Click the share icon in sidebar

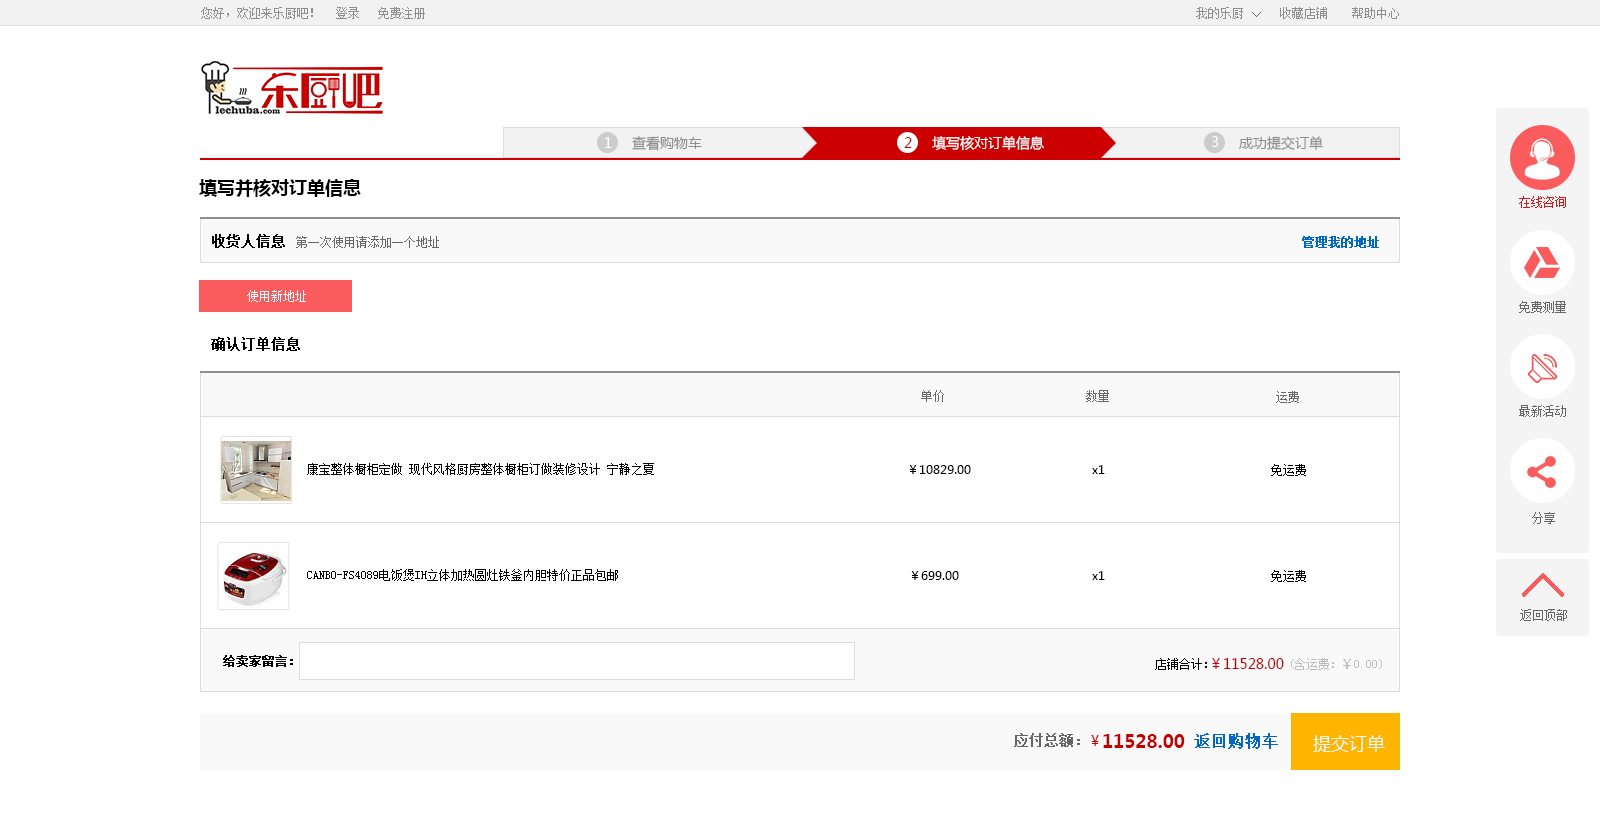click(1542, 471)
